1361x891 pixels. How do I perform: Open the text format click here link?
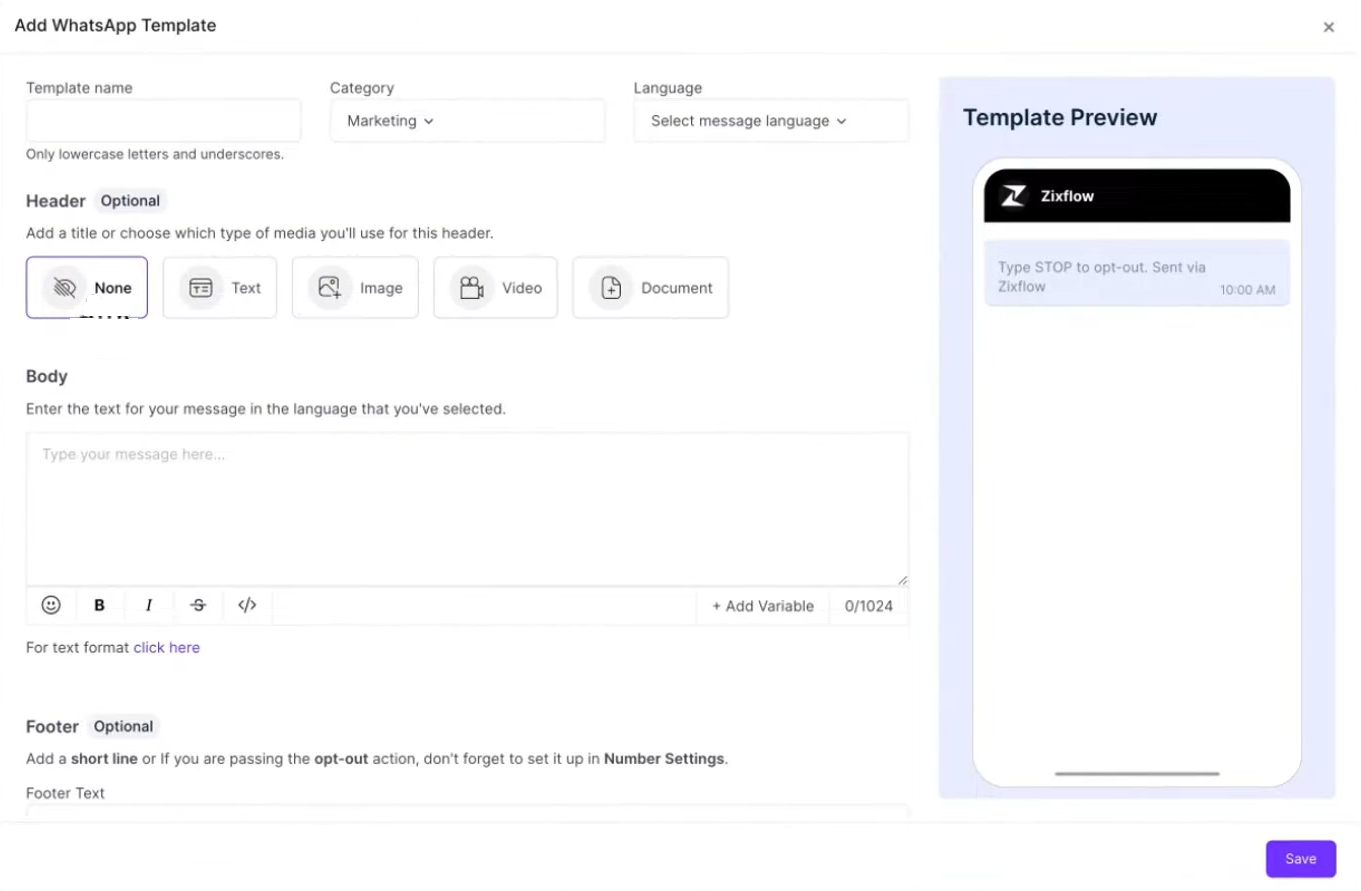(167, 648)
